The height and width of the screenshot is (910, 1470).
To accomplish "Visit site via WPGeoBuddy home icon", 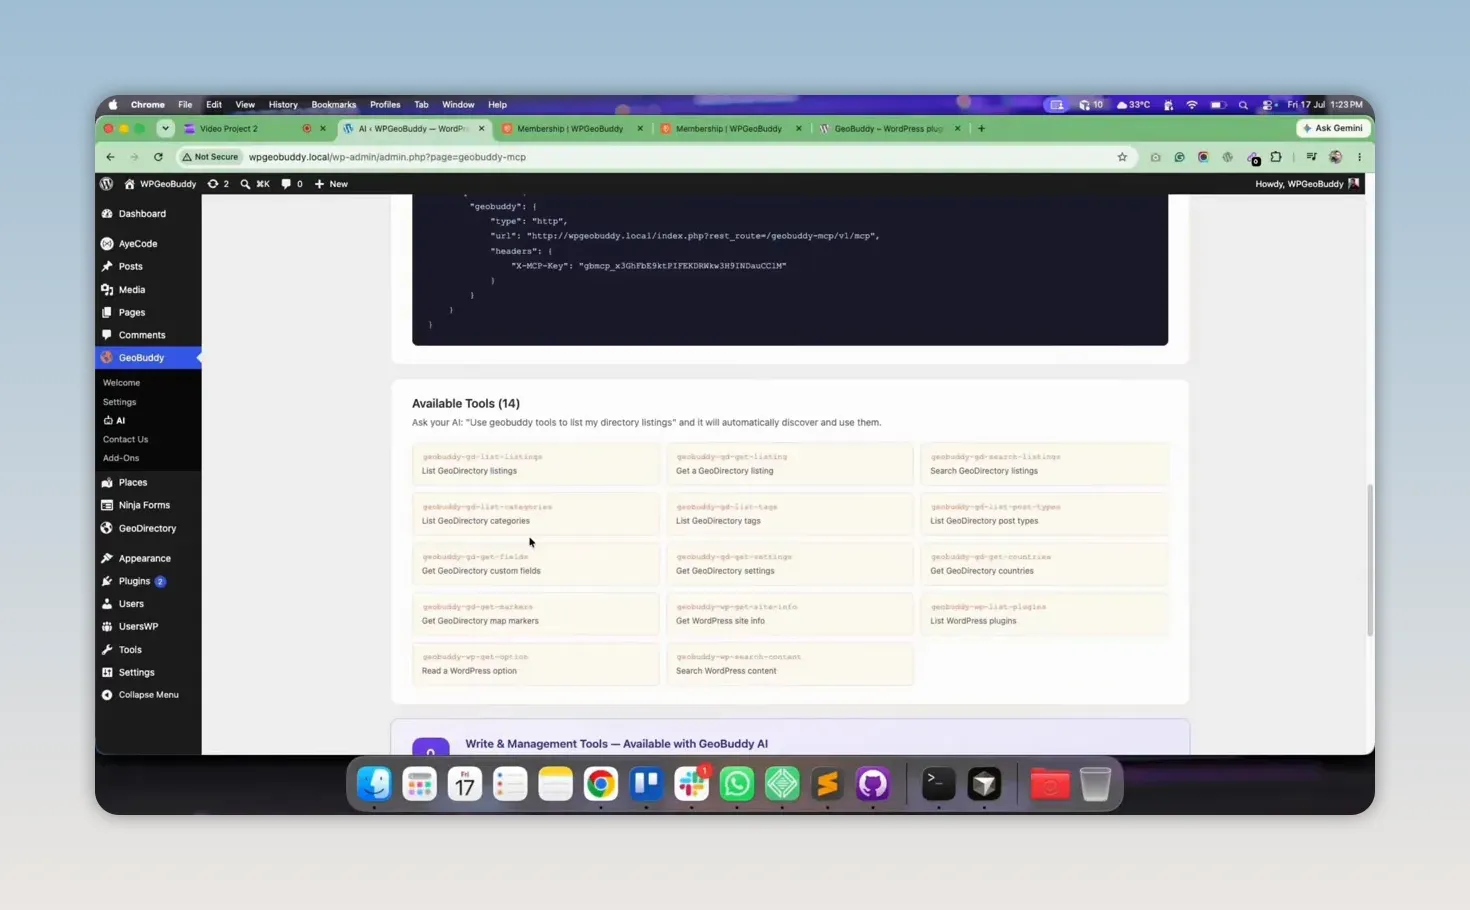I will click(129, 184).
